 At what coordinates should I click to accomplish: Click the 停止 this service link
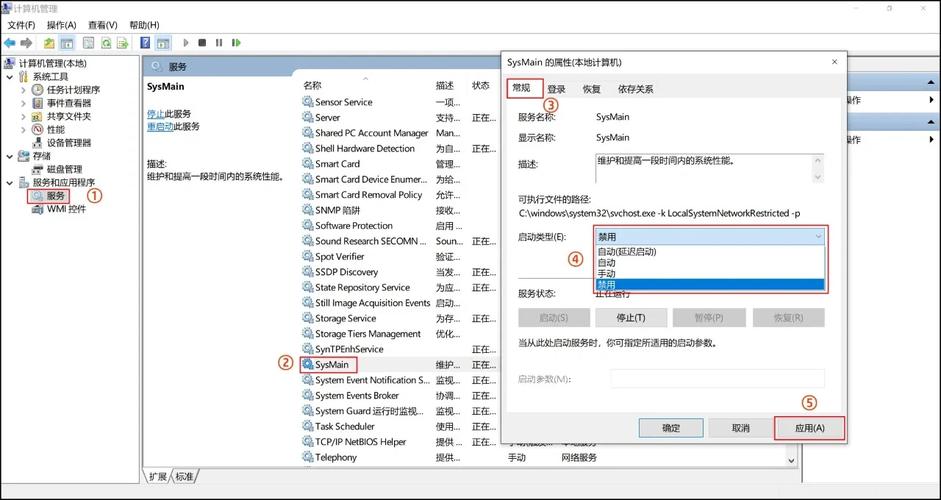click(155, 114)
